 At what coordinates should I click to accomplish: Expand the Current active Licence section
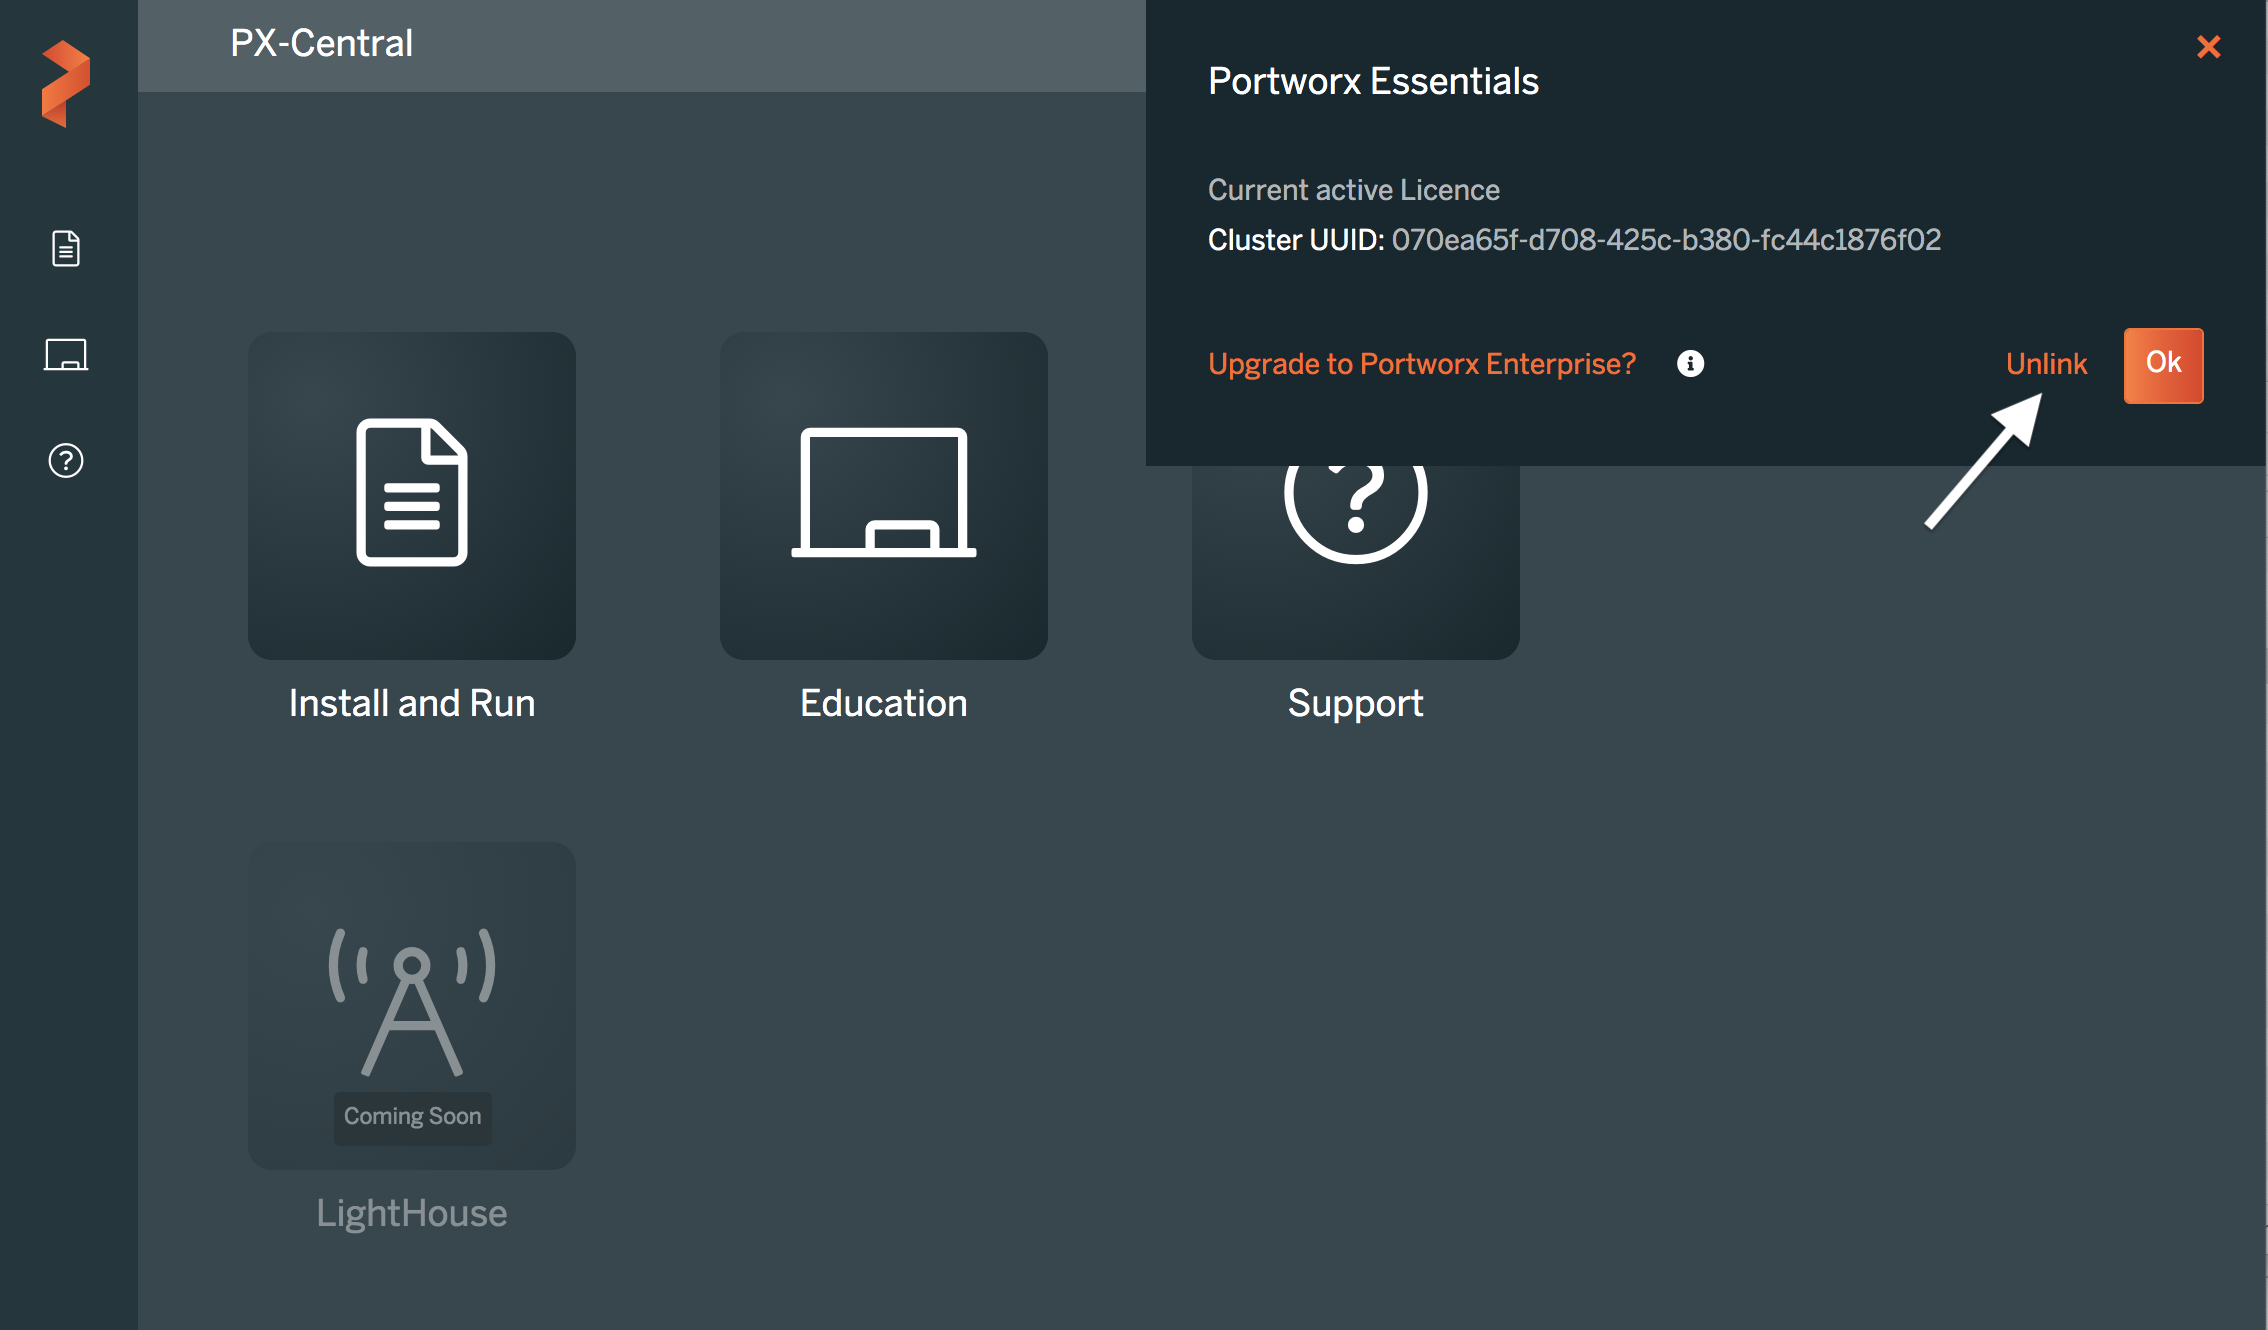(x=1353, y=188)
